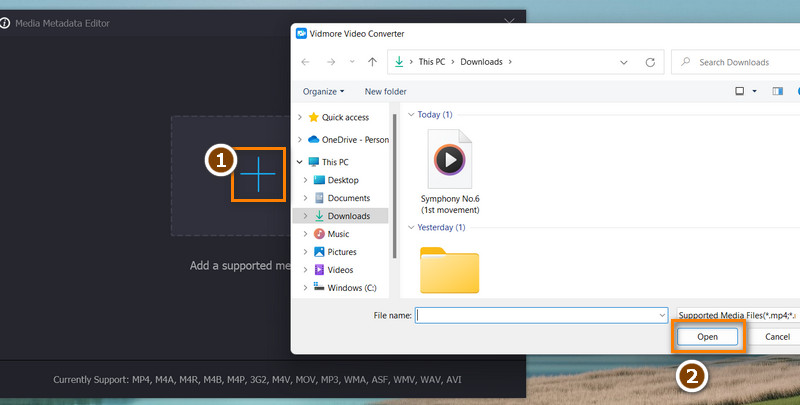
Task: Click the Back navigation arrow
Action: click(x=305, y=62)
